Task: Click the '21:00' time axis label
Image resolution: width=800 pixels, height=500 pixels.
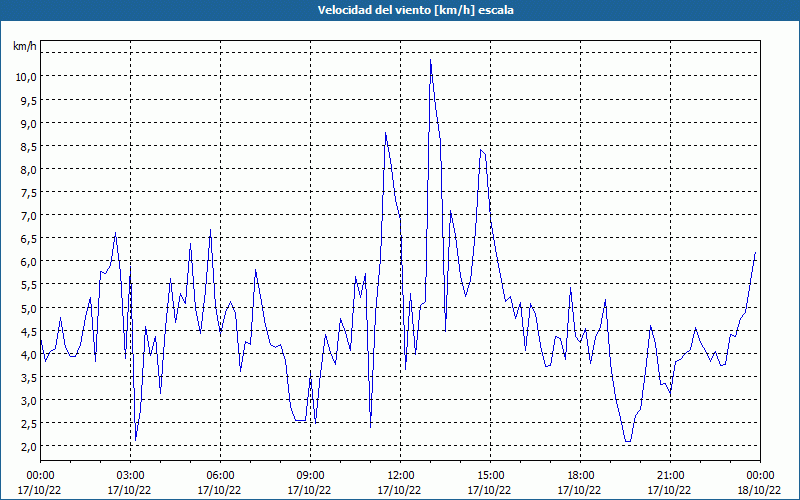Action: (x=670, y=476)
